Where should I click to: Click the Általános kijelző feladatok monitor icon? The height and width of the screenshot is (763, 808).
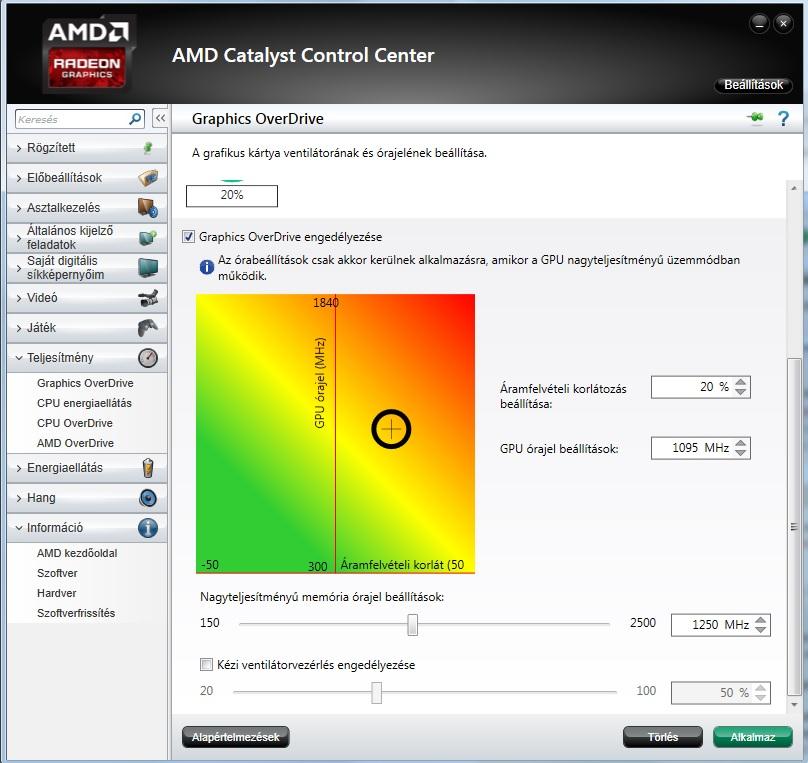[x=148, y=238]
